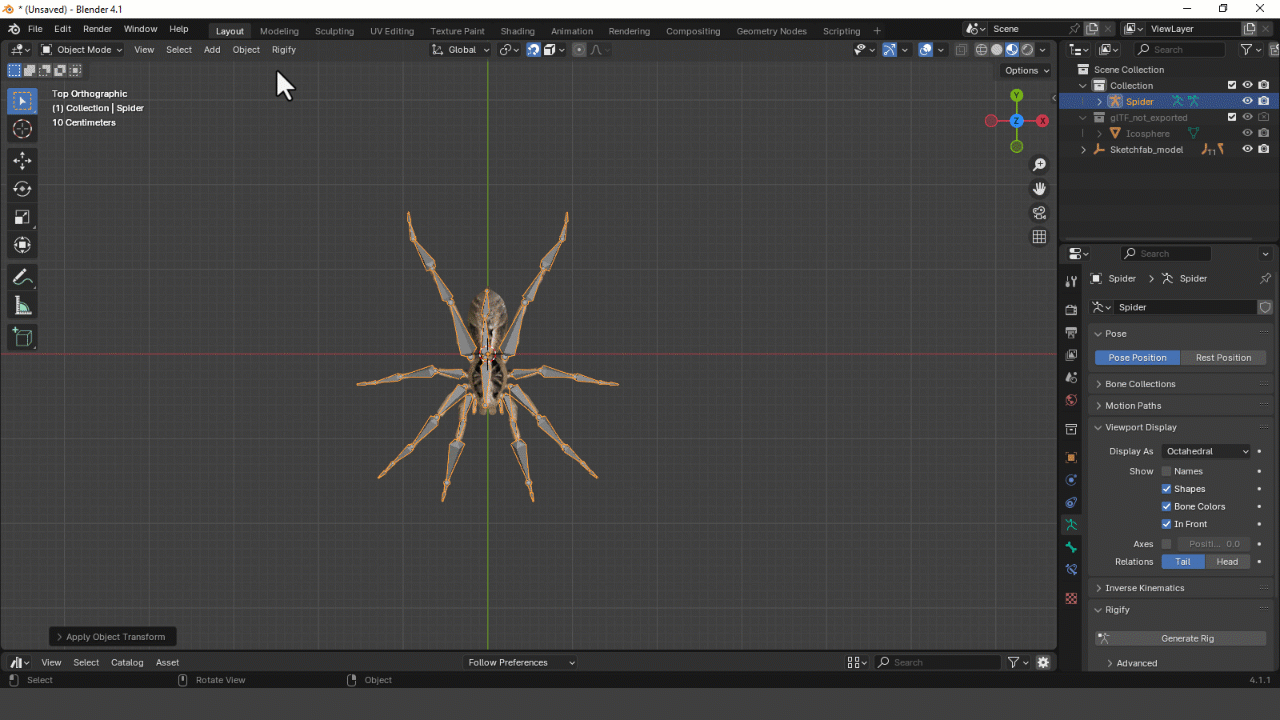Expand the Bone Collections panel
This screenshot has height=720, width=1280.
[x=1140, y=384]
